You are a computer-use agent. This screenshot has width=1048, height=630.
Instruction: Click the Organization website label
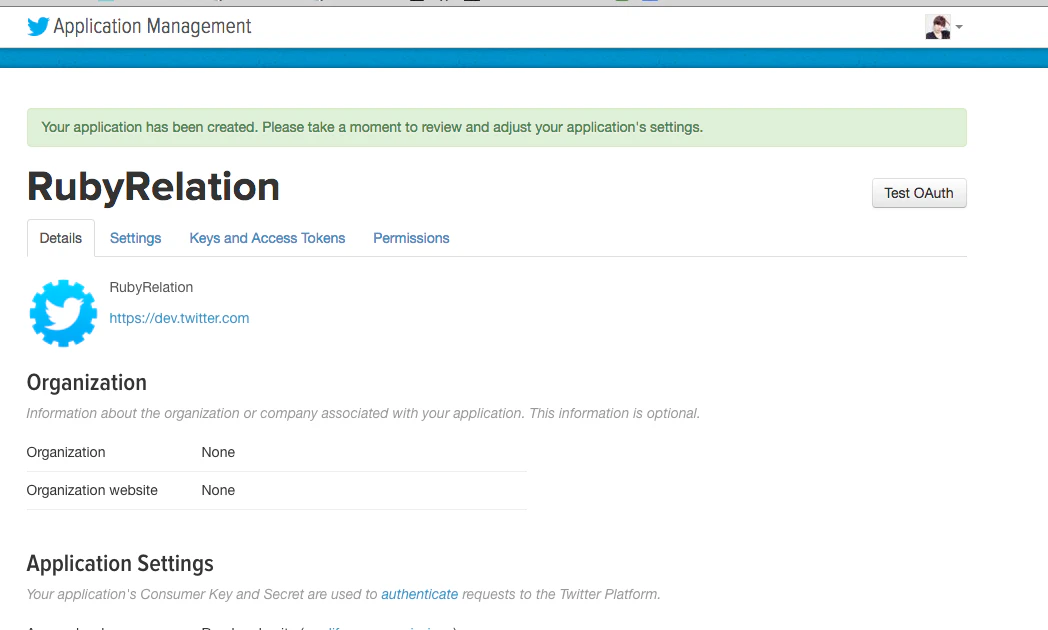pos(92,490)
